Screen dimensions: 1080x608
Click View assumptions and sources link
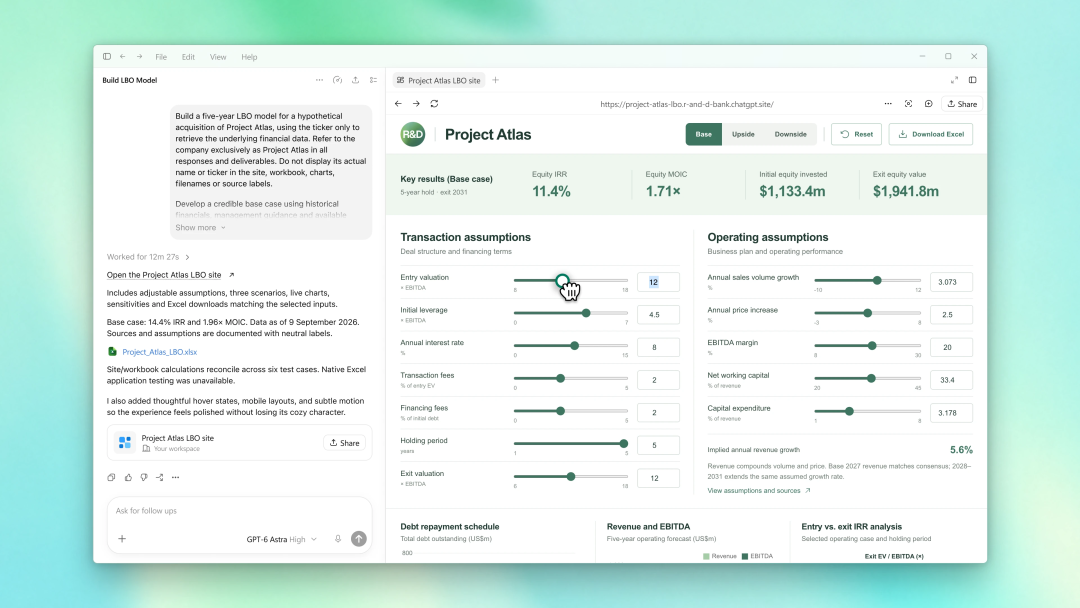758,491
